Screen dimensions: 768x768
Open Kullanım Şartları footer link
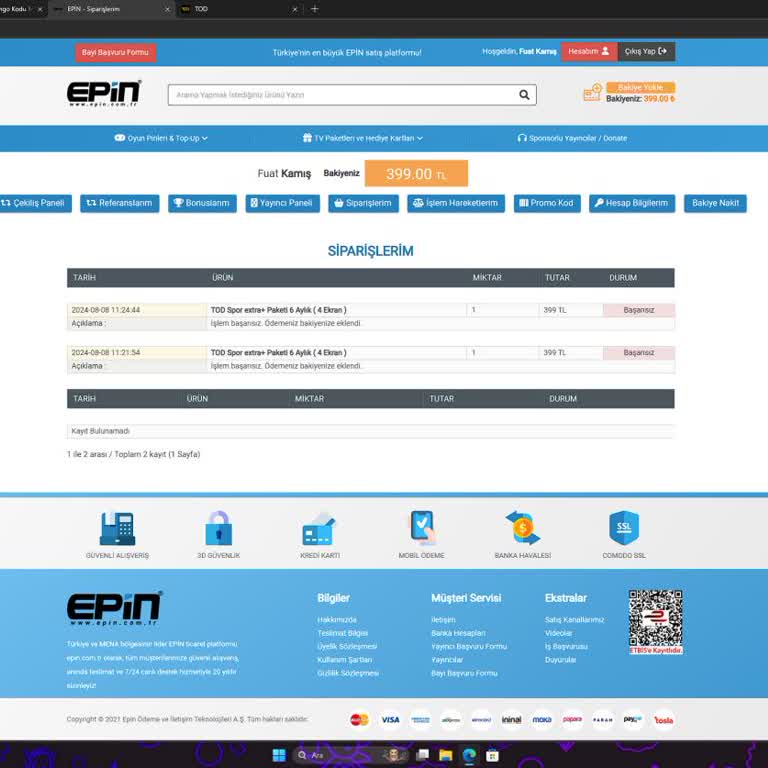[345, 660]
